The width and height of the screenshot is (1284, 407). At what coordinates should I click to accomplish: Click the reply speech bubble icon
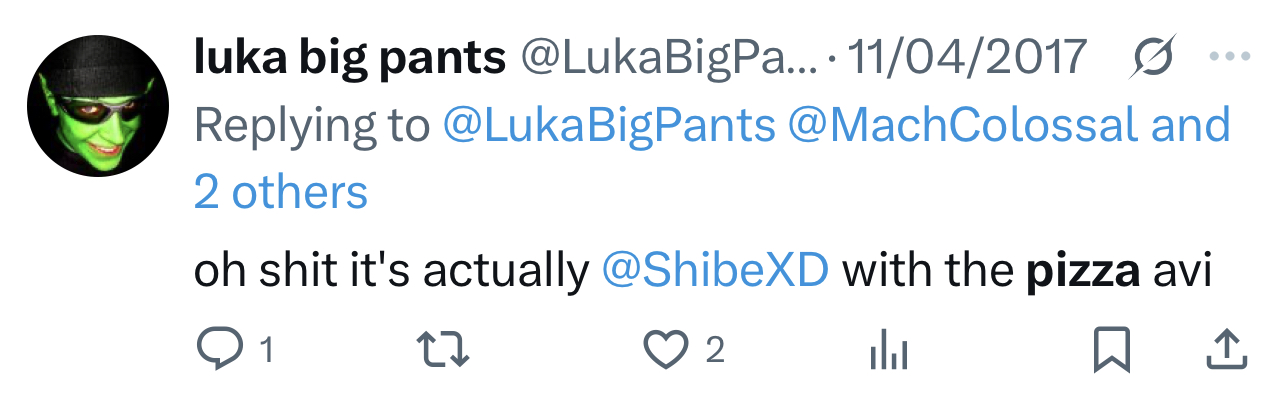pos(216,350)
